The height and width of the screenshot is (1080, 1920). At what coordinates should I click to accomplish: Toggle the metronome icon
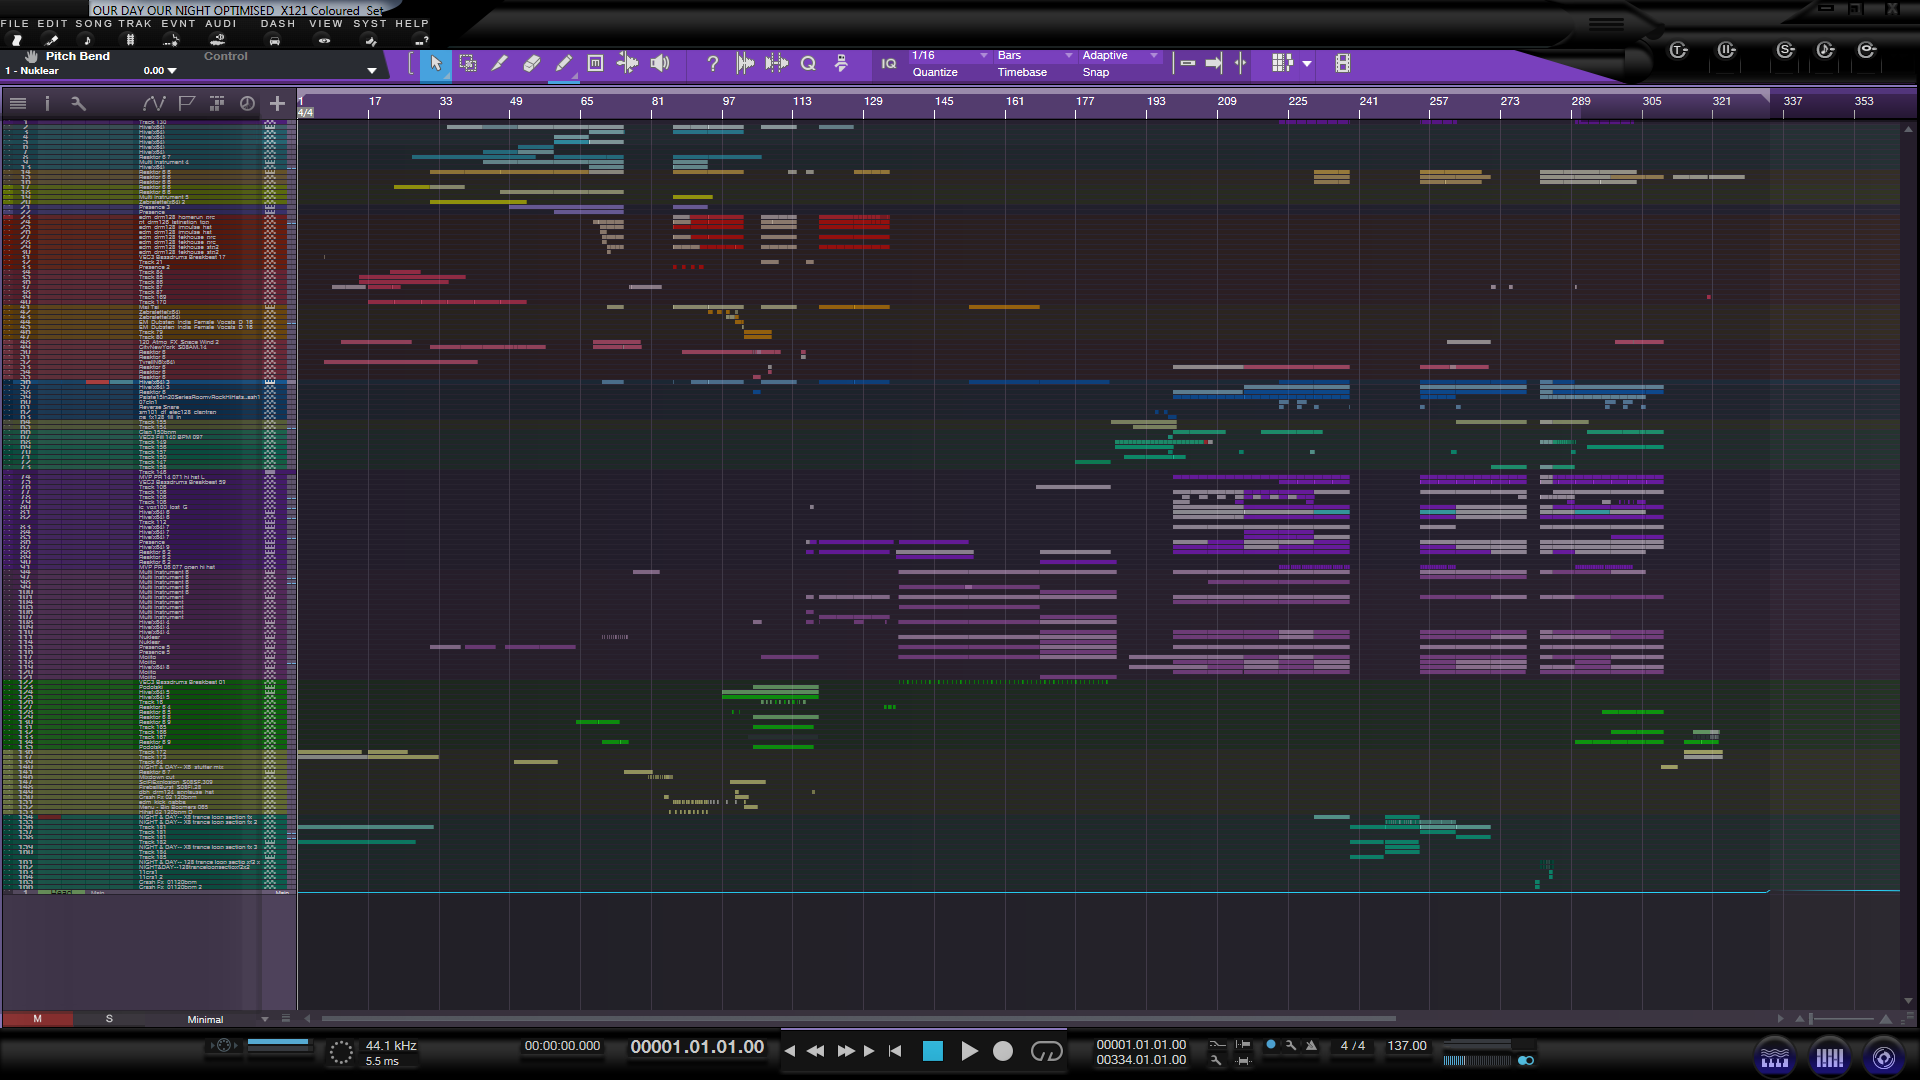tap(1311, 1045)
